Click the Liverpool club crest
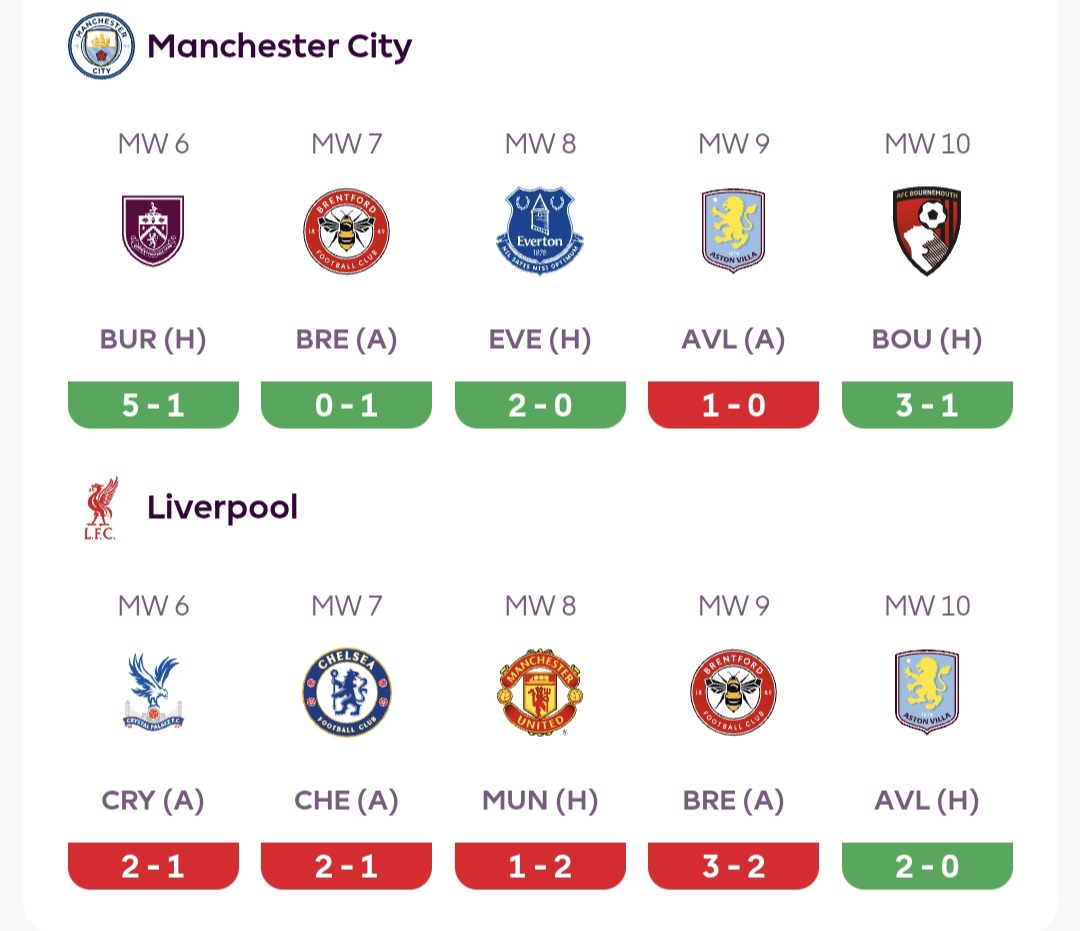 pyautogui.click(x=100, y=508)
